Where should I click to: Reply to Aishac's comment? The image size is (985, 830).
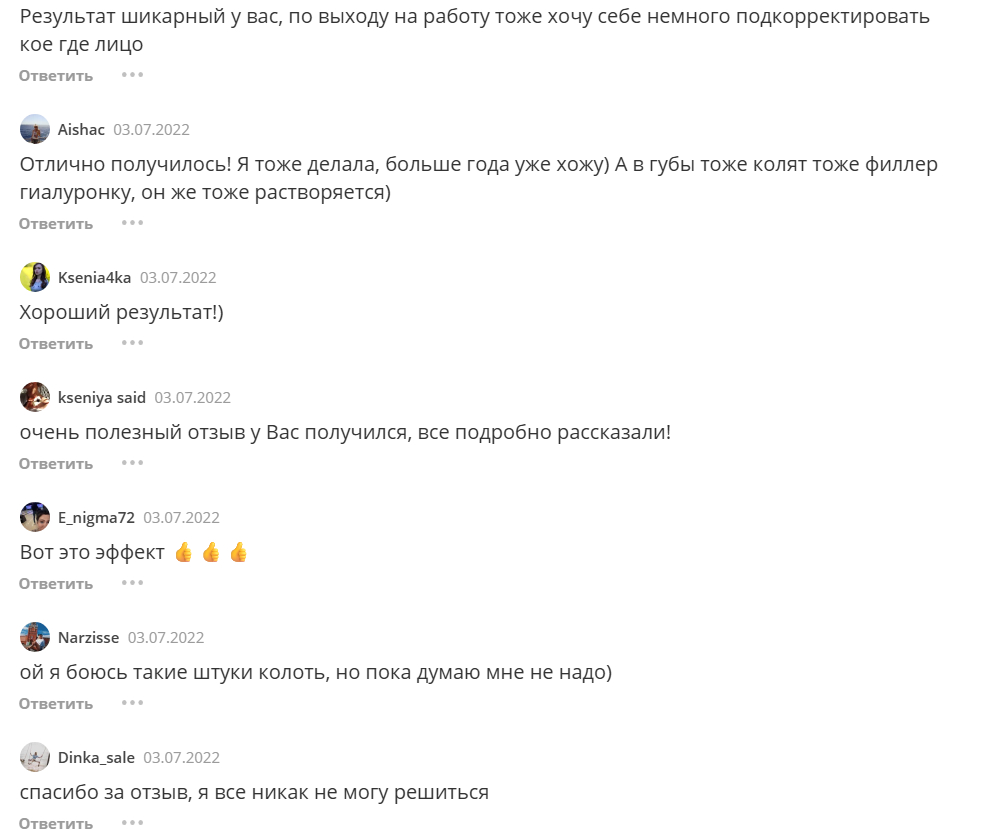point(56,224)
